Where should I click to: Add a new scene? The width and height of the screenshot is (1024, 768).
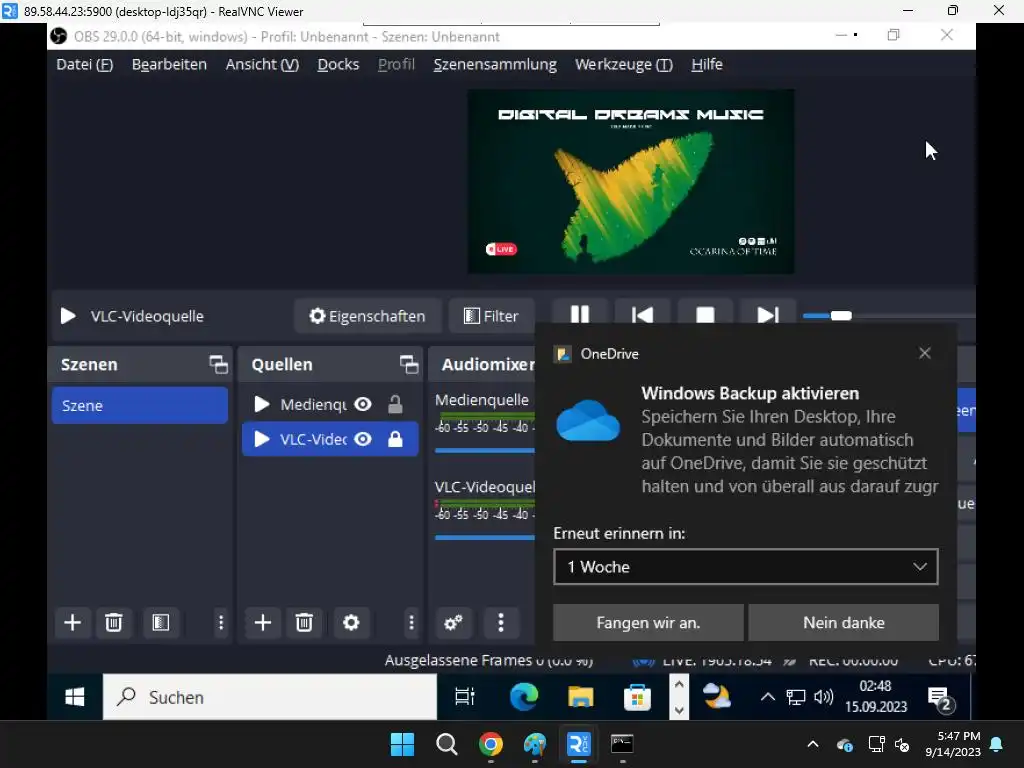tap(72, 622)
